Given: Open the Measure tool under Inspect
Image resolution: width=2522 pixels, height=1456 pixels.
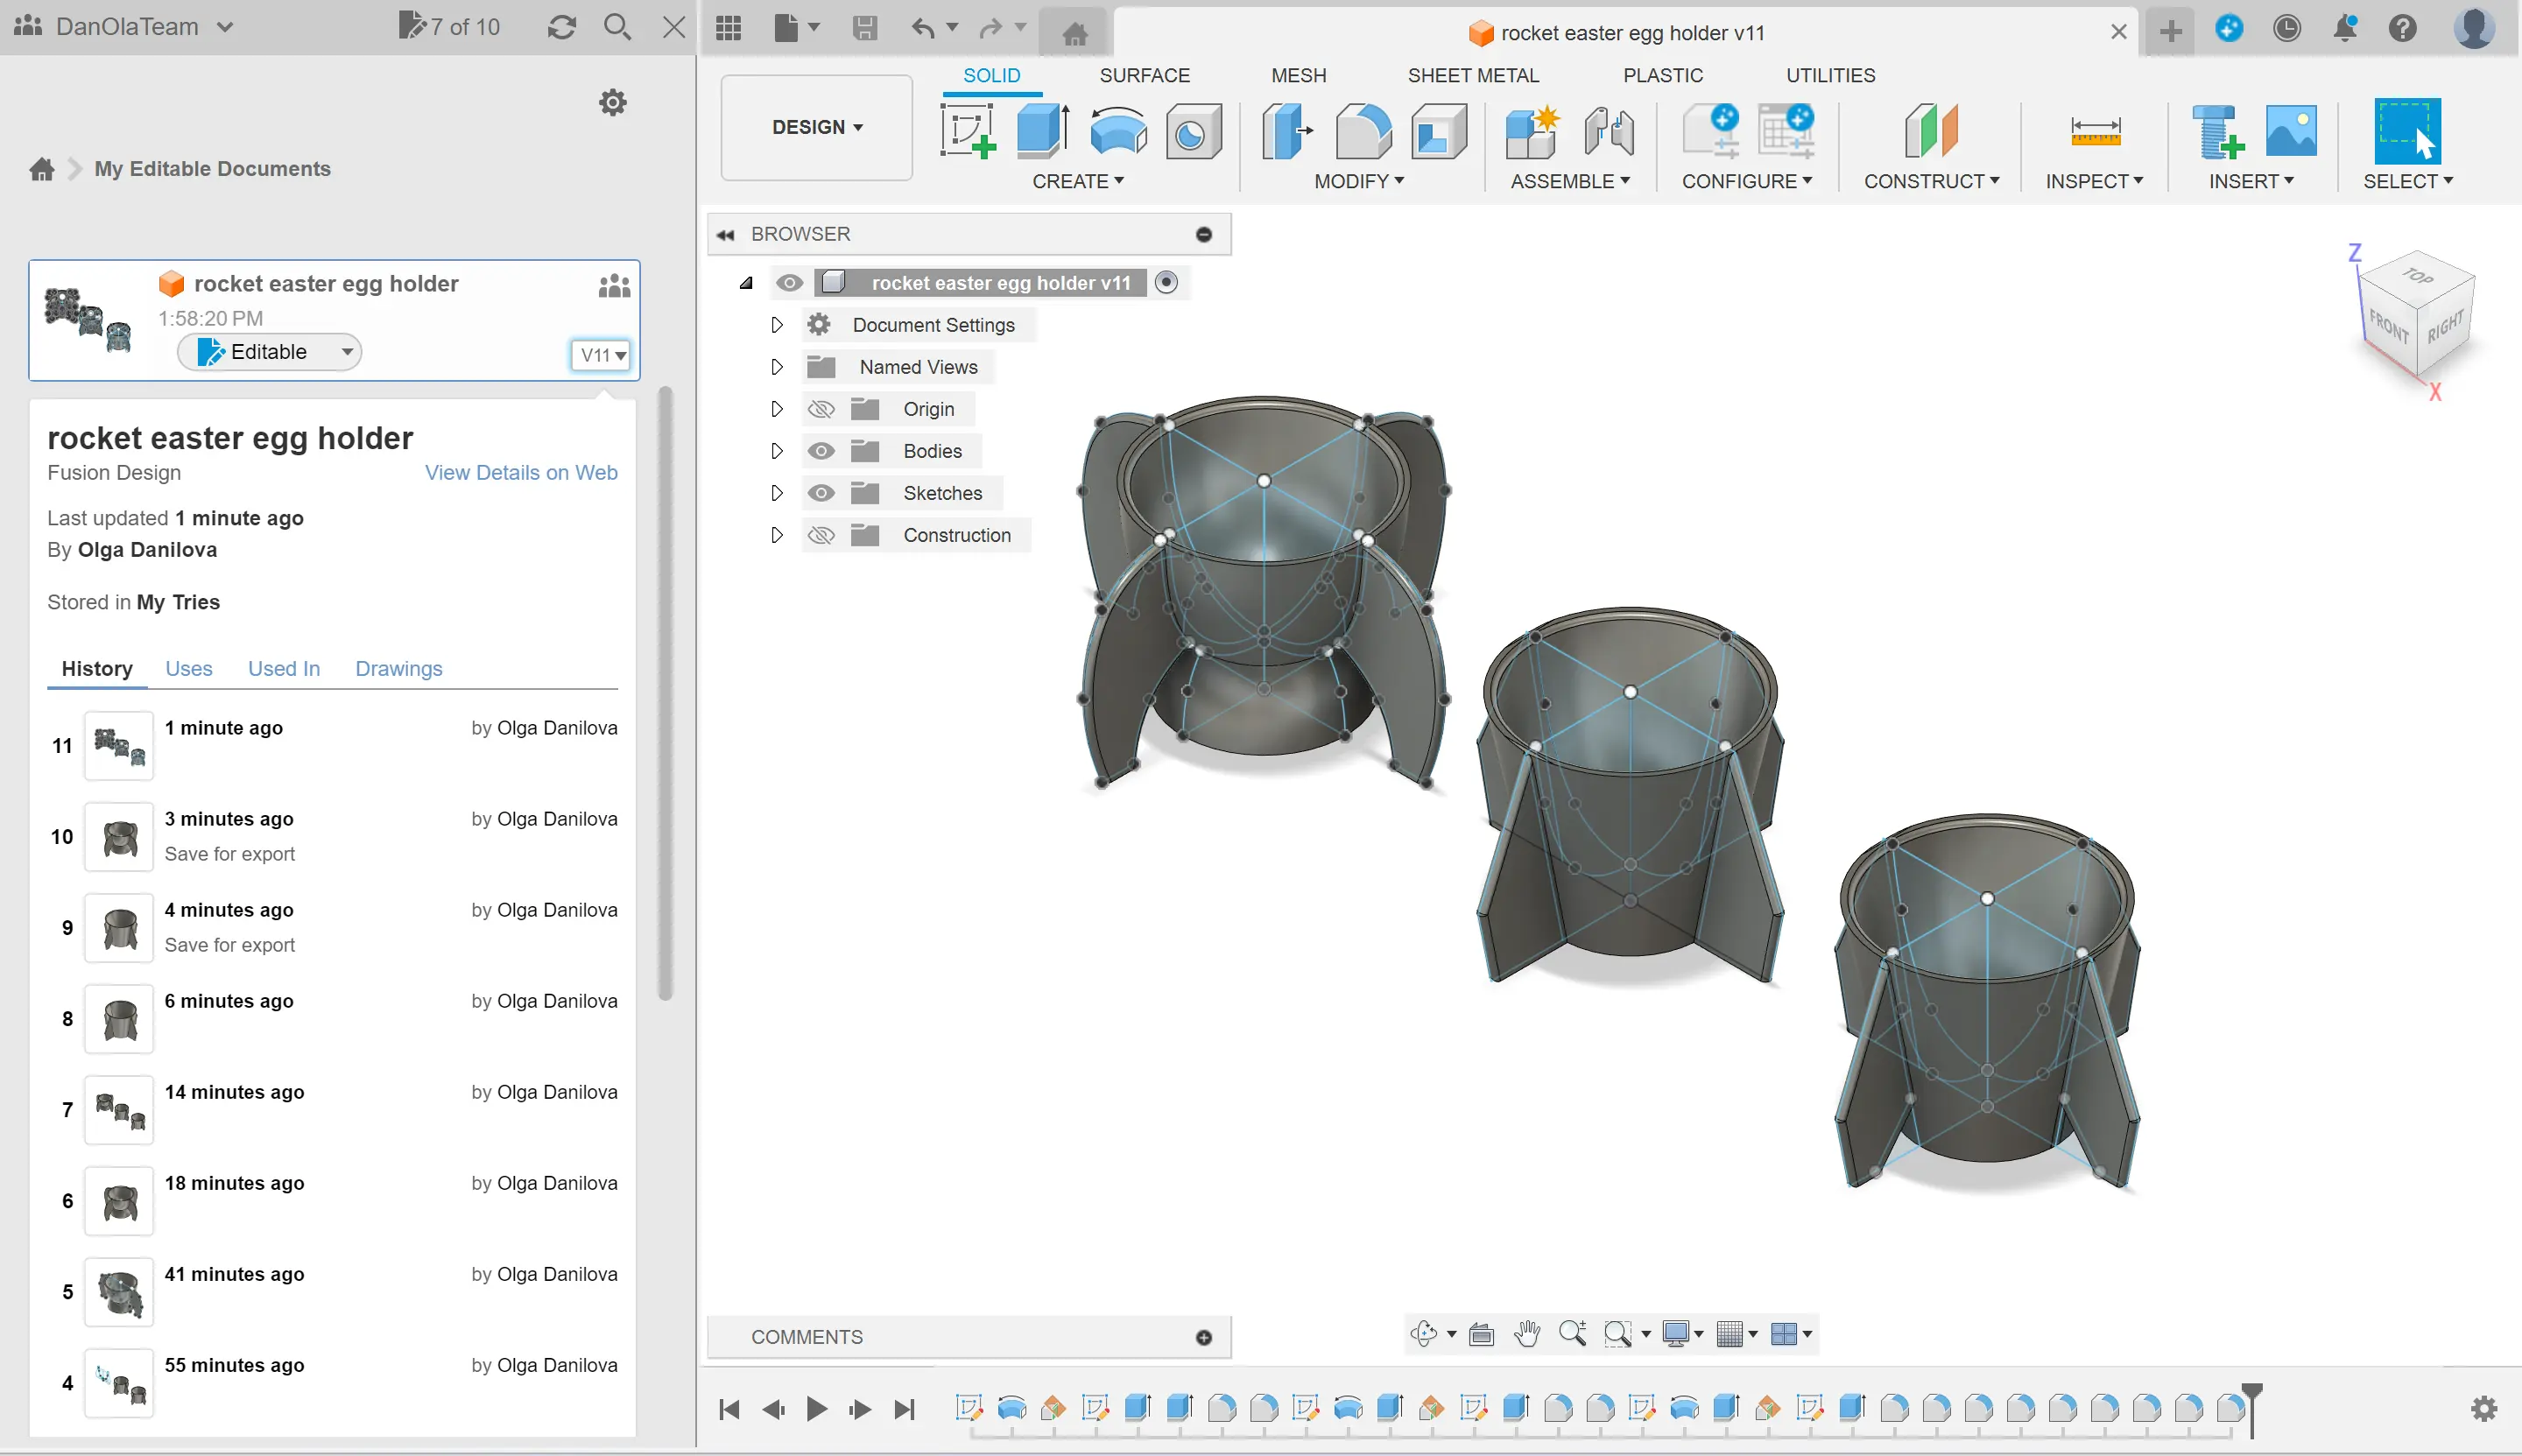Looking at the screenshot, I should [x=2094, y=131].
